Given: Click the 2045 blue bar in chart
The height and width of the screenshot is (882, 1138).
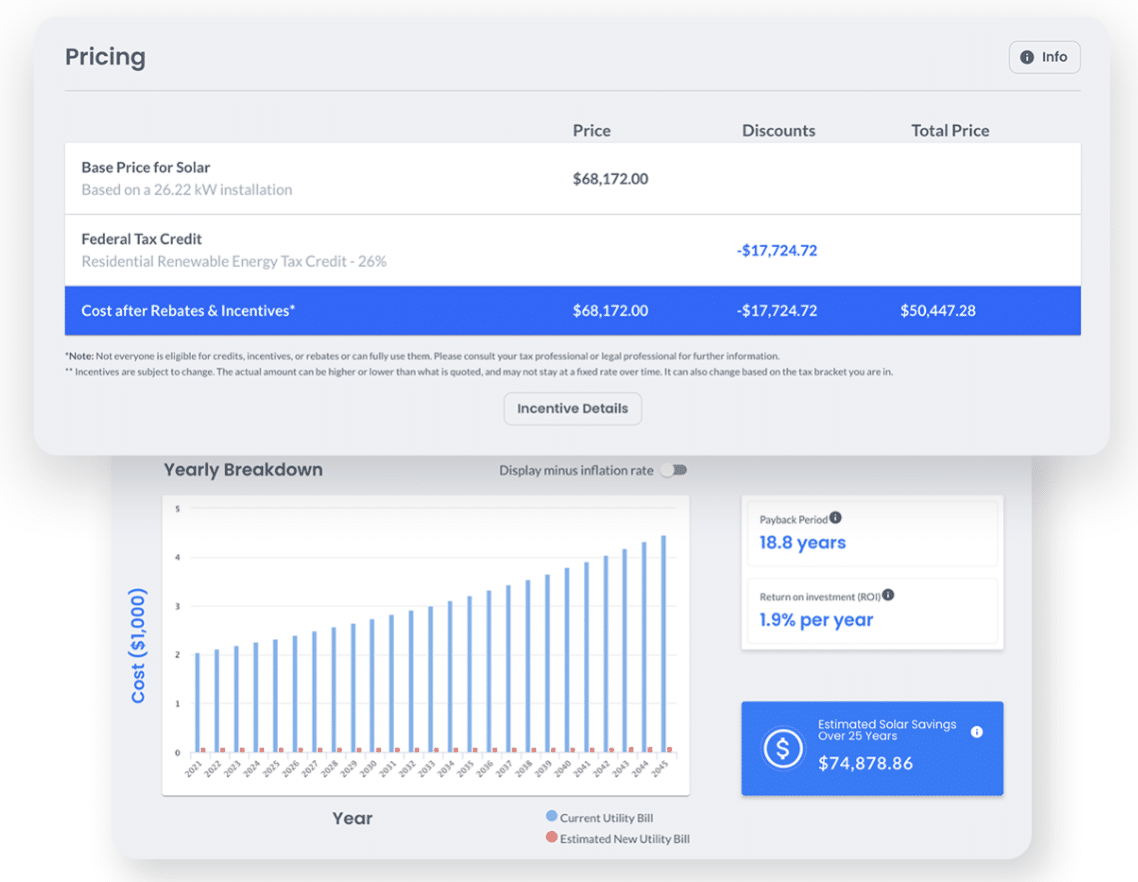Looking at the screenshot, I should coord(663,640).
